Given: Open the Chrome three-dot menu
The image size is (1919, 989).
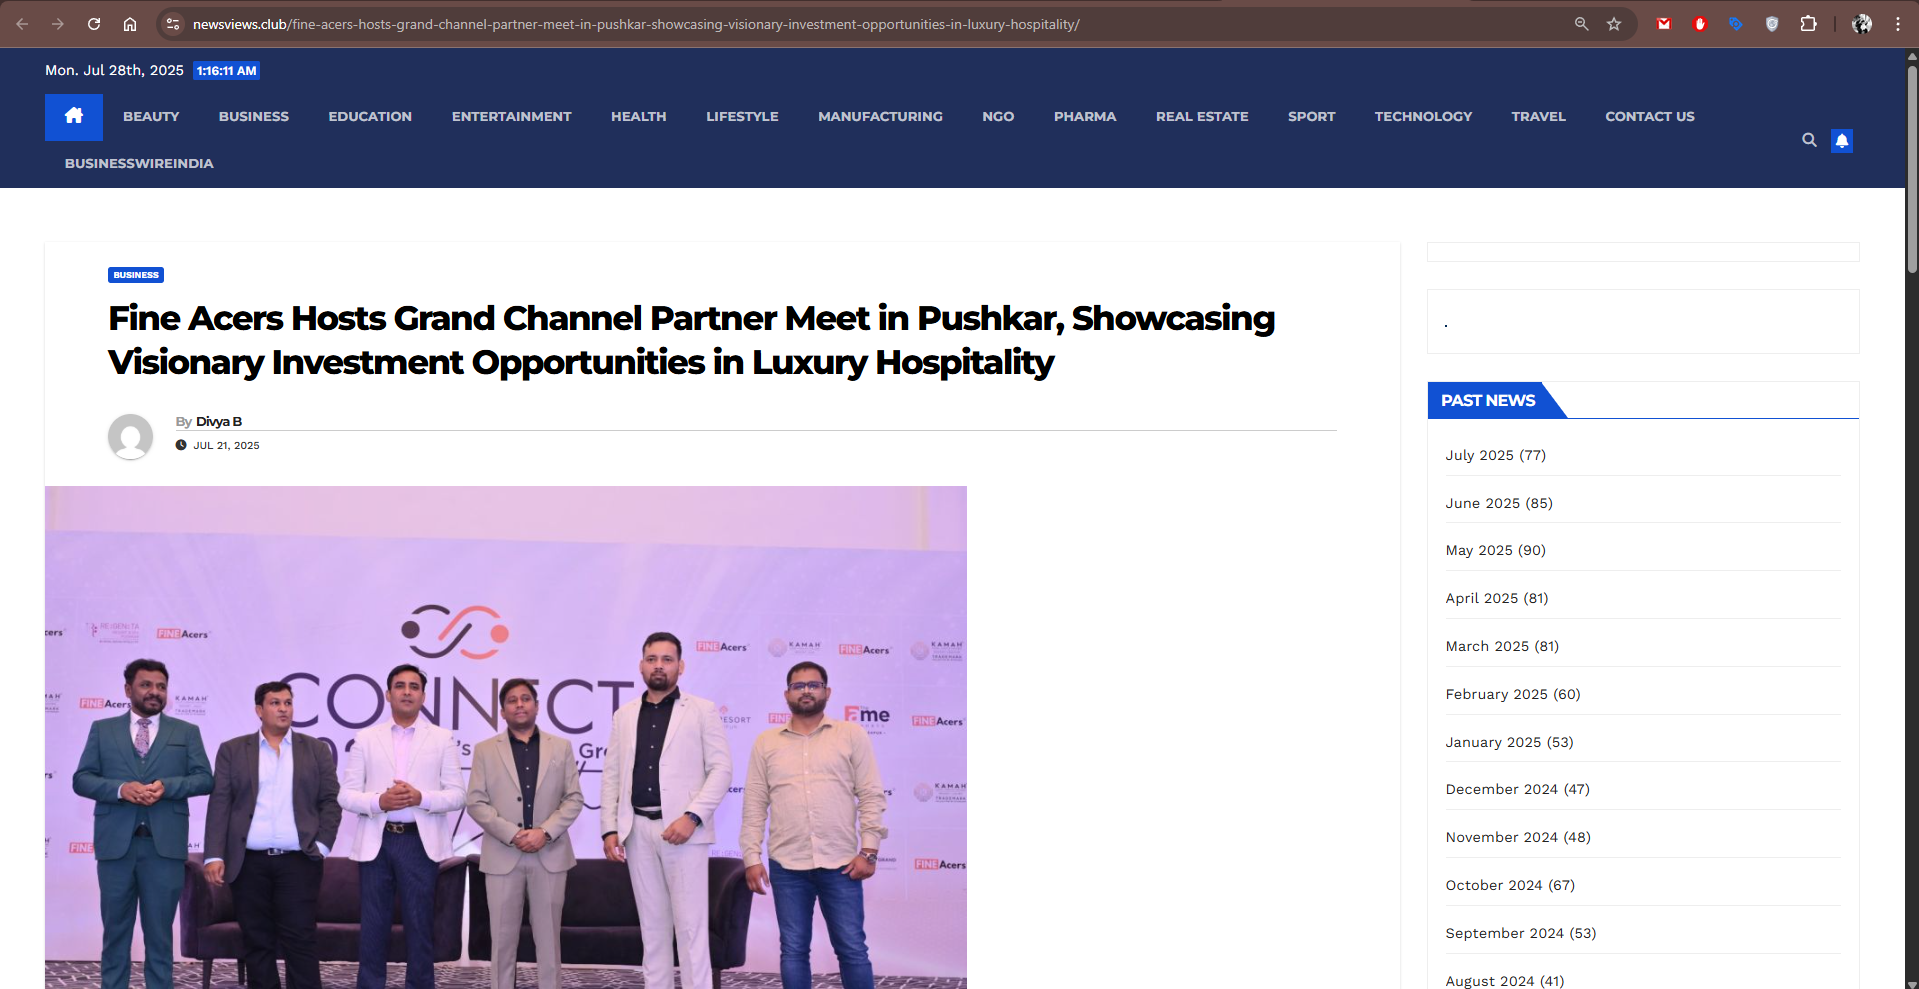Looking at the screenshot, I should pyautogui.click(x=1897, y=24).
